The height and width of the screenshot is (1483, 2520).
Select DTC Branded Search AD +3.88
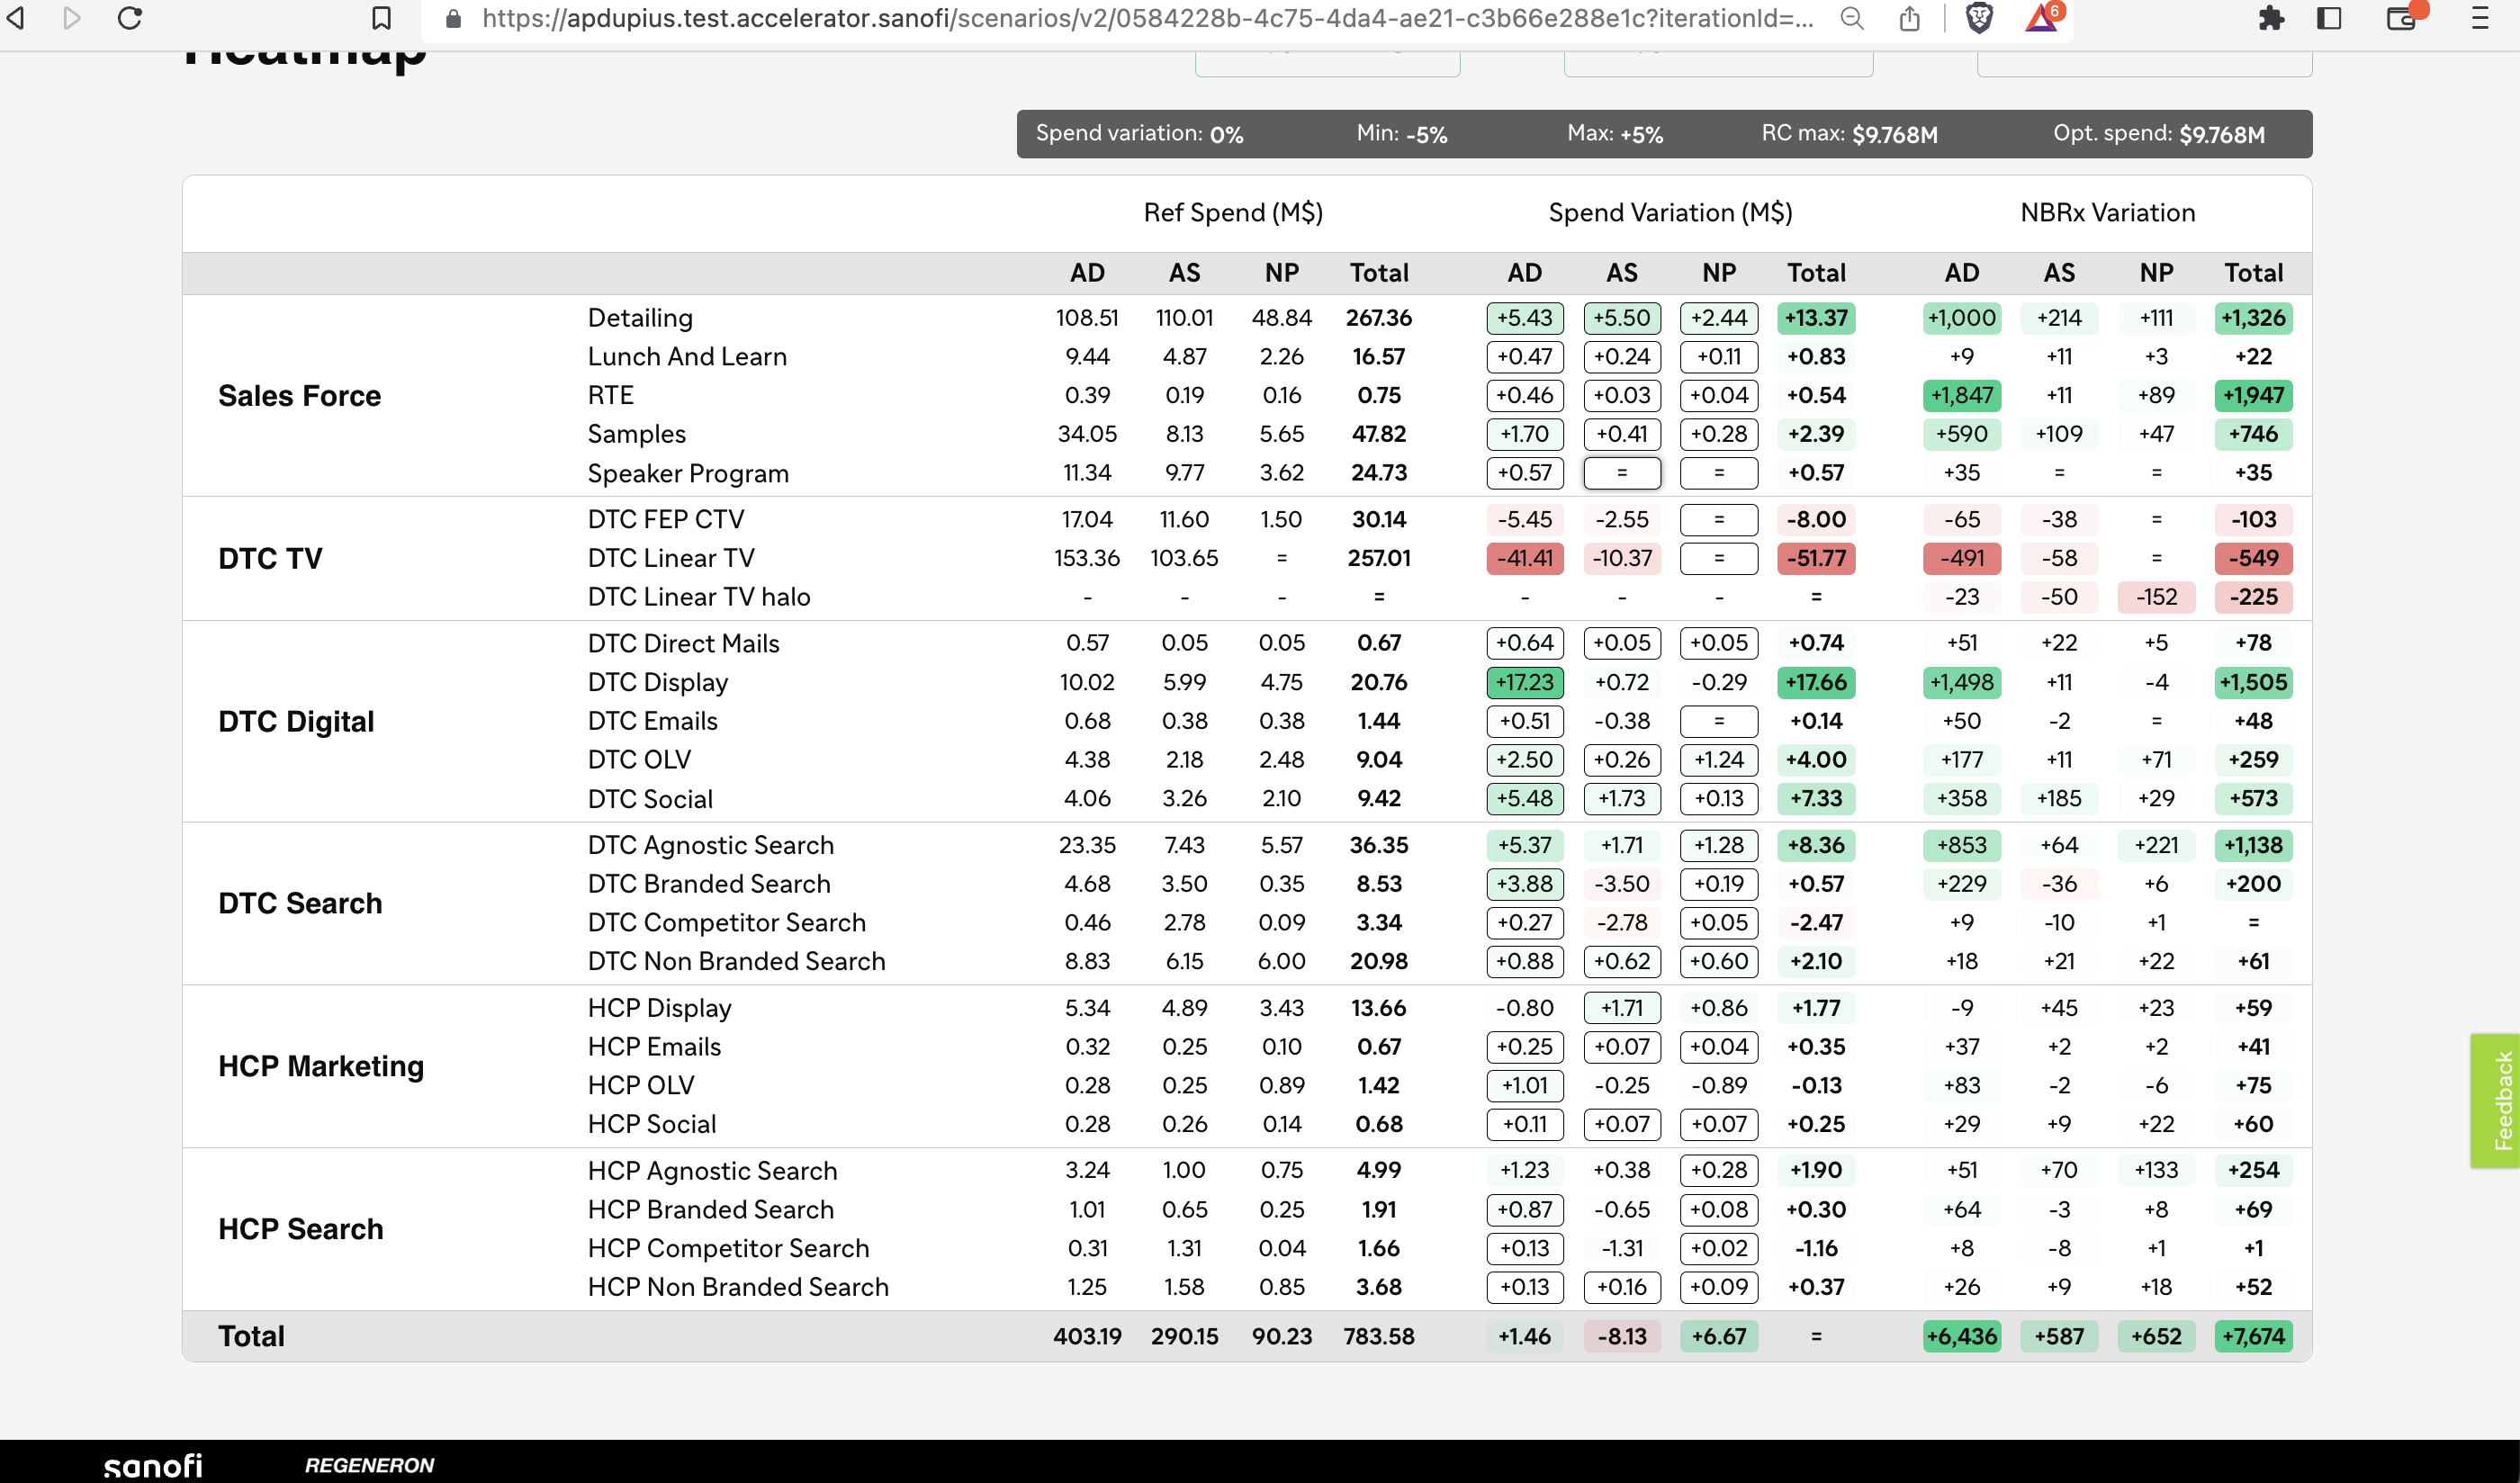[1524, 884]
